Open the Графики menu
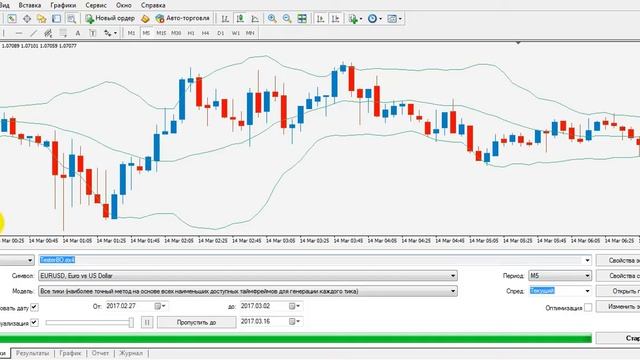This screenshot has height=360, width=640. pyautogui.click(x=63, y=5)
